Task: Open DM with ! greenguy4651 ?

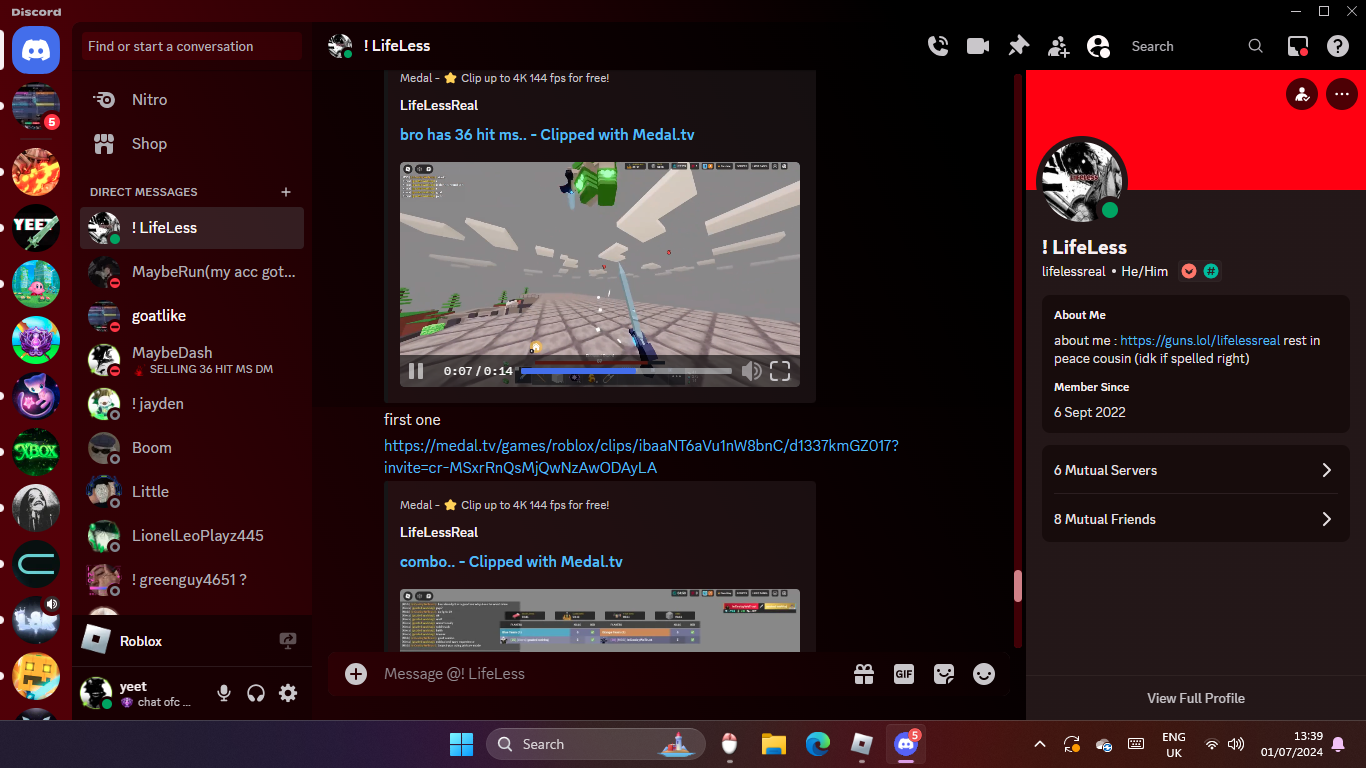Action: (x=192, y=580)
